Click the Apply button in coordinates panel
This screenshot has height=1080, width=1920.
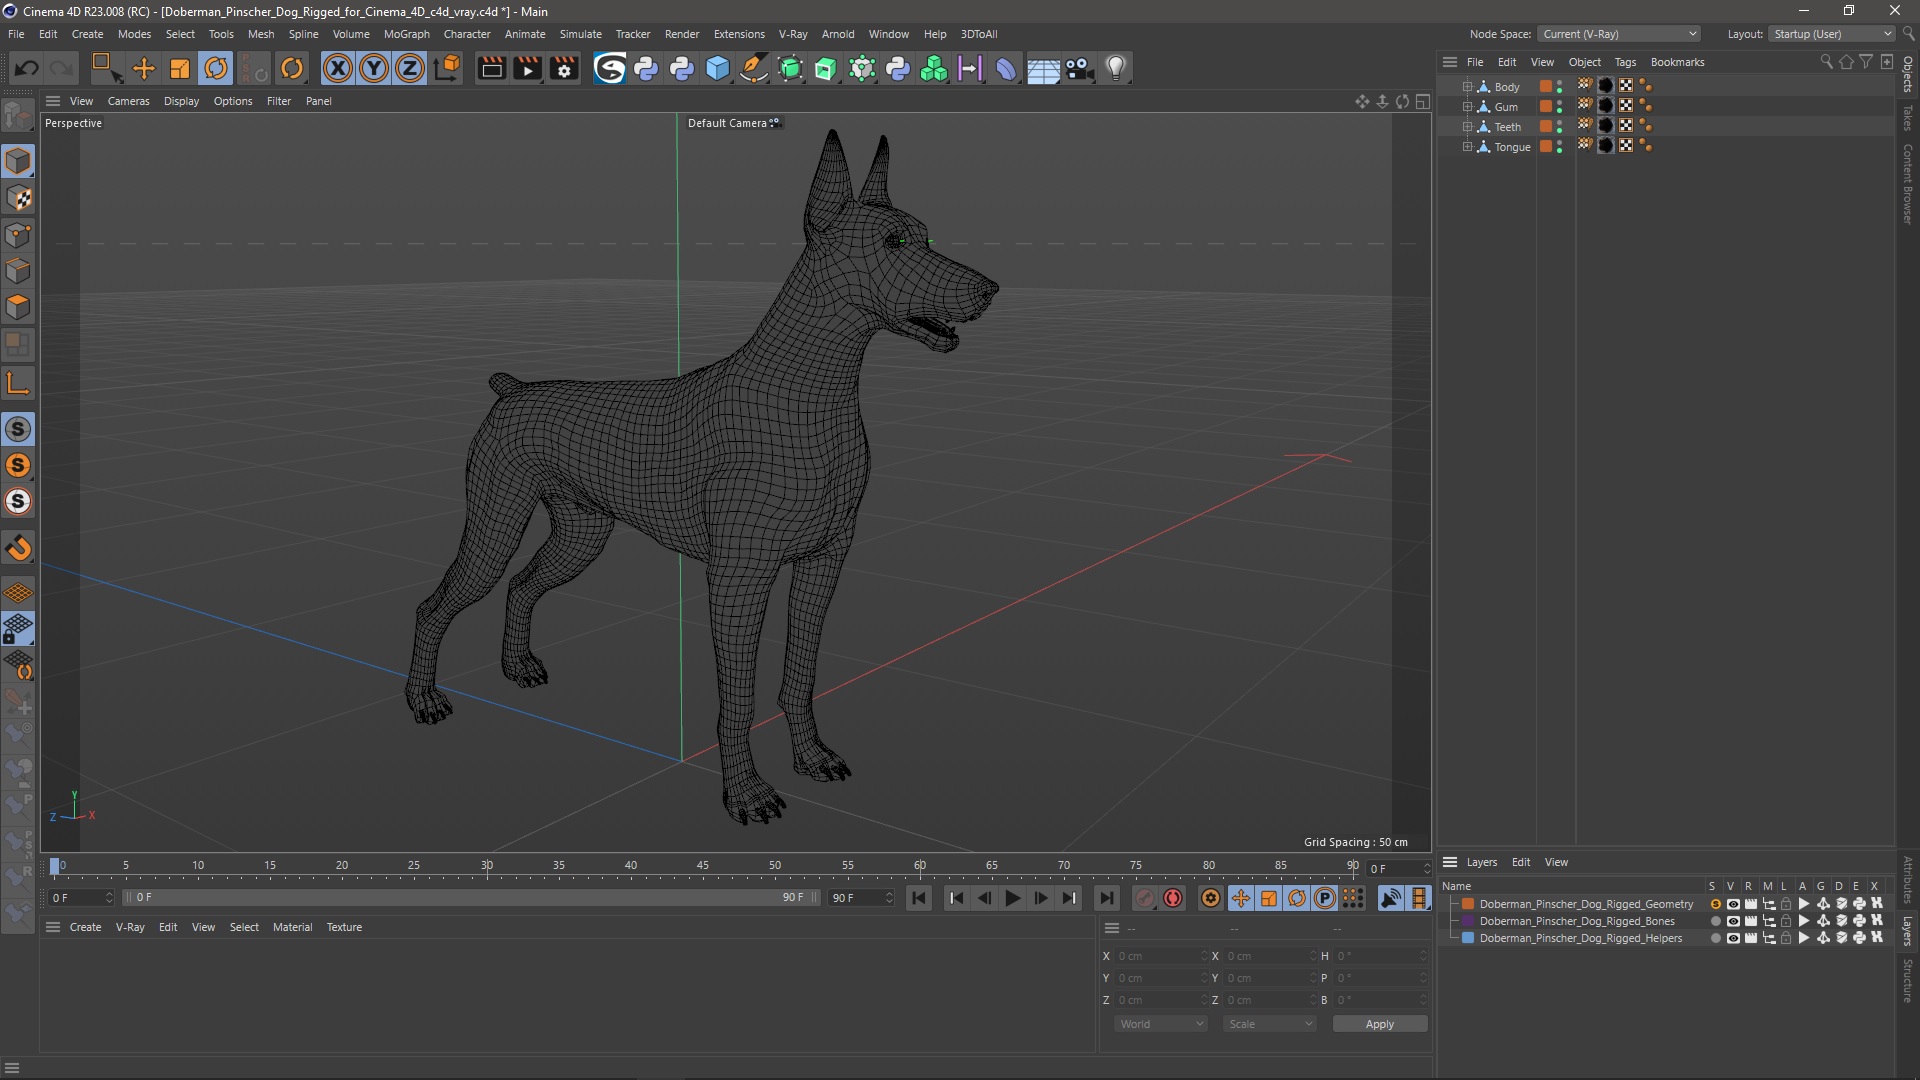point(1379,1023)
